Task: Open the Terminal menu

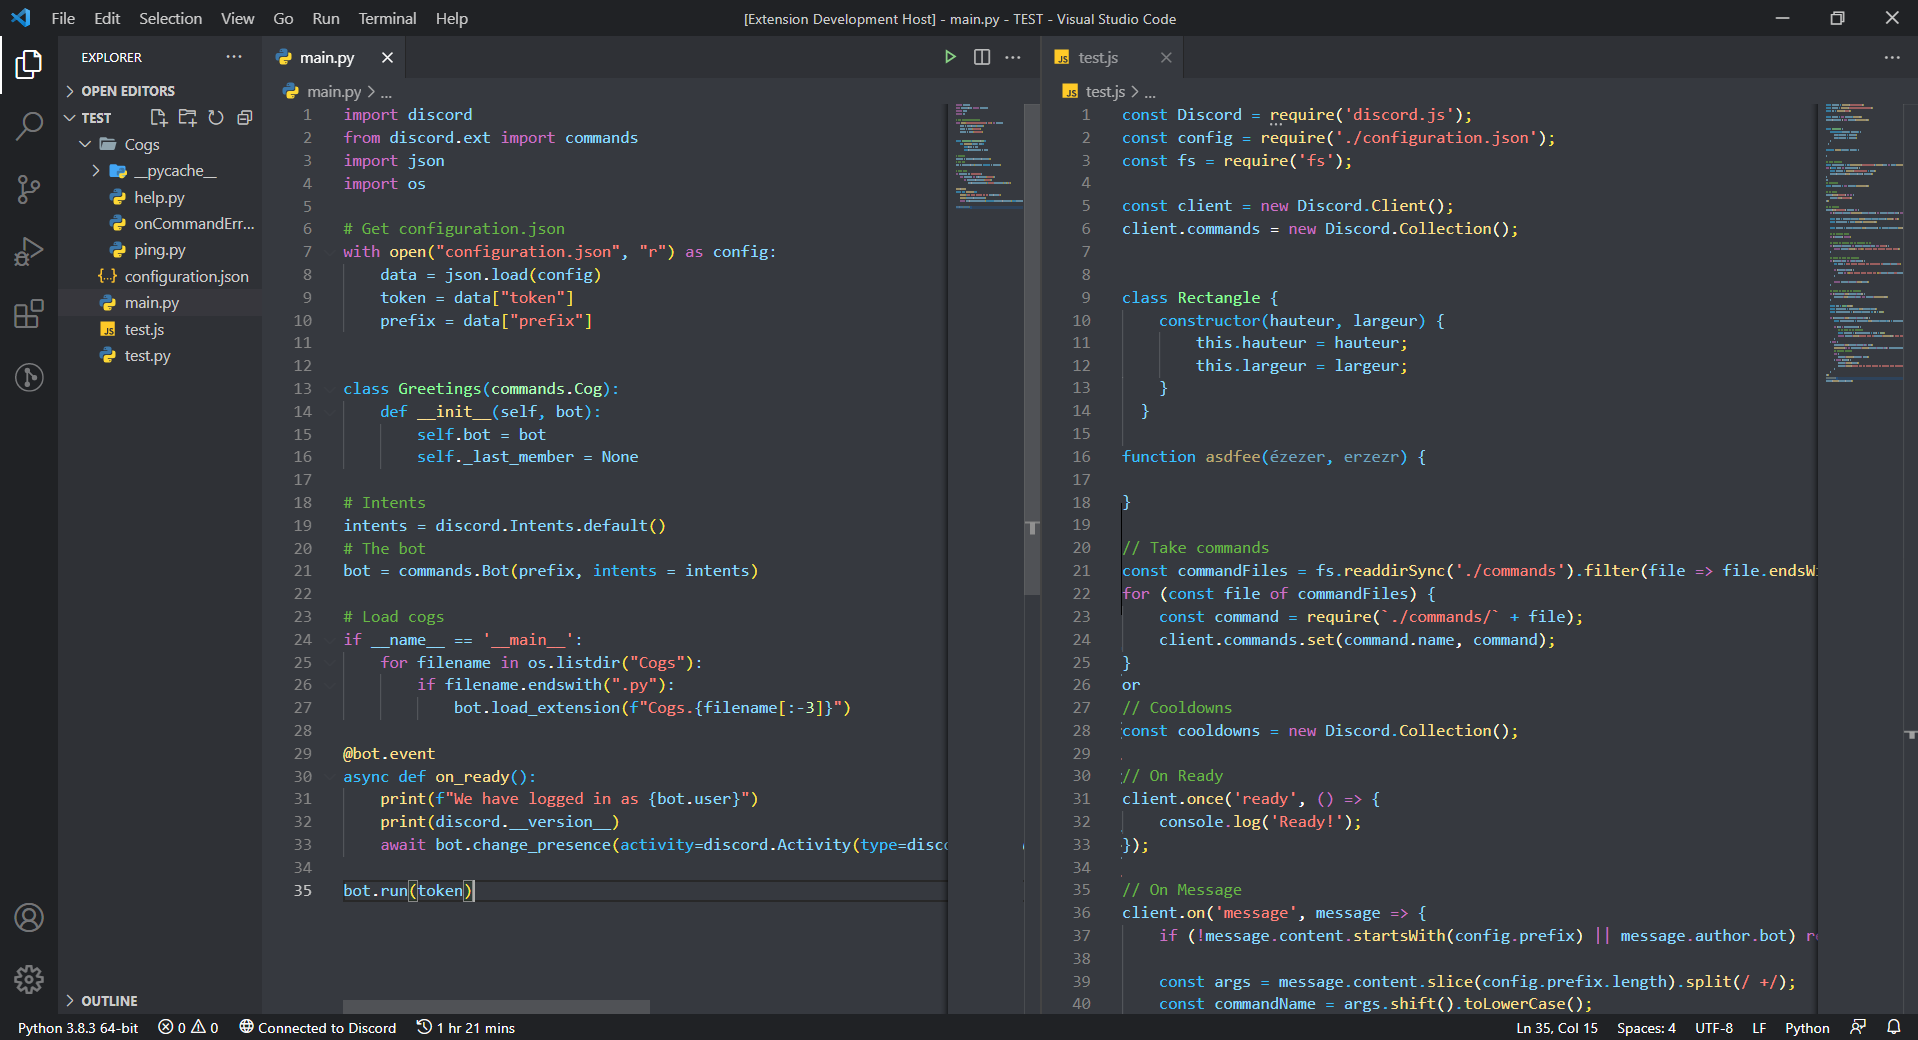Action: (387, 19)
